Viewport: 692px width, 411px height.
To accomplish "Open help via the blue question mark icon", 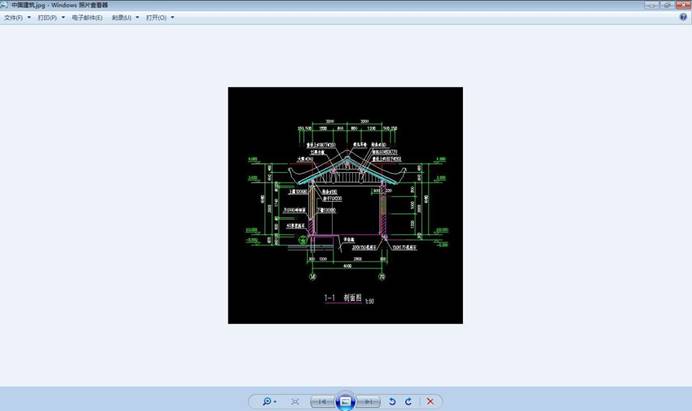I will point(683,17).
